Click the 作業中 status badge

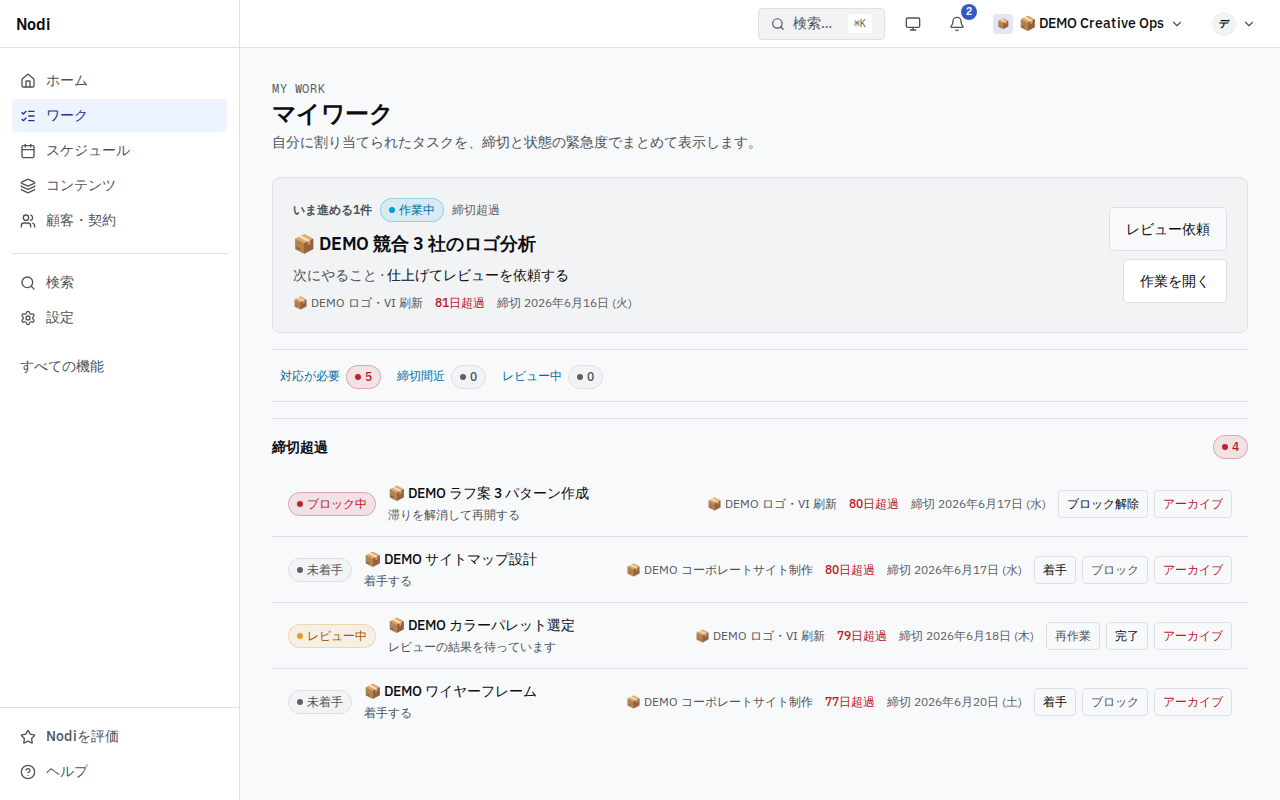tap(412, 210)
